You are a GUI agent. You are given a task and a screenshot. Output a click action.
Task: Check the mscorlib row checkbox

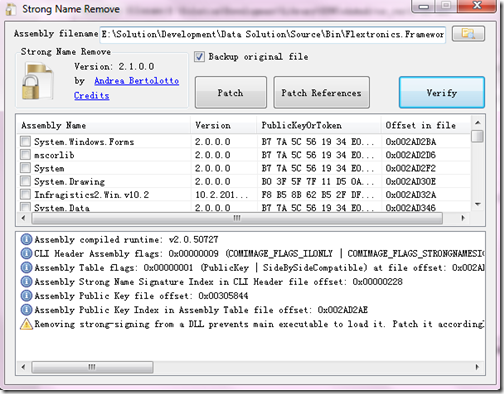[x=25, y=155]
